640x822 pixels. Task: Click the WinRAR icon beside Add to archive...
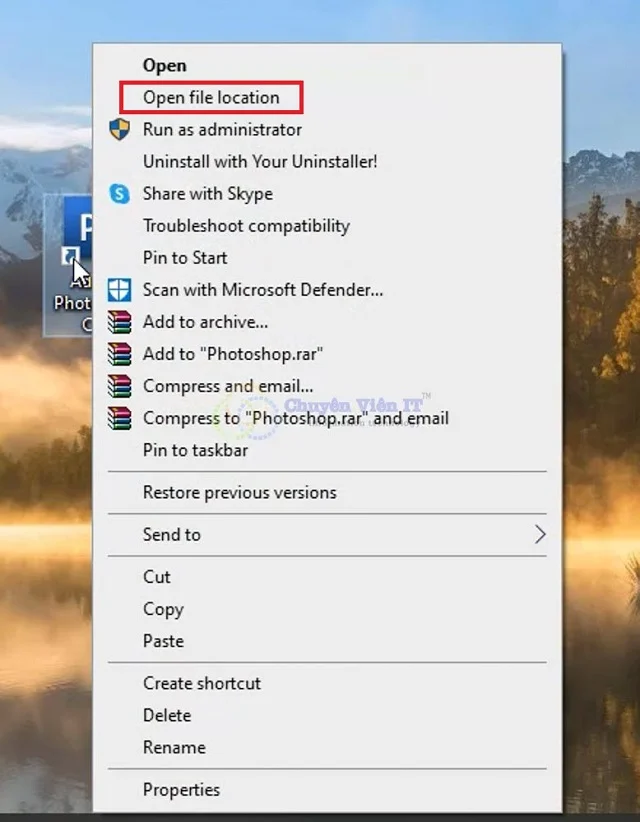(x=120, y=322)
